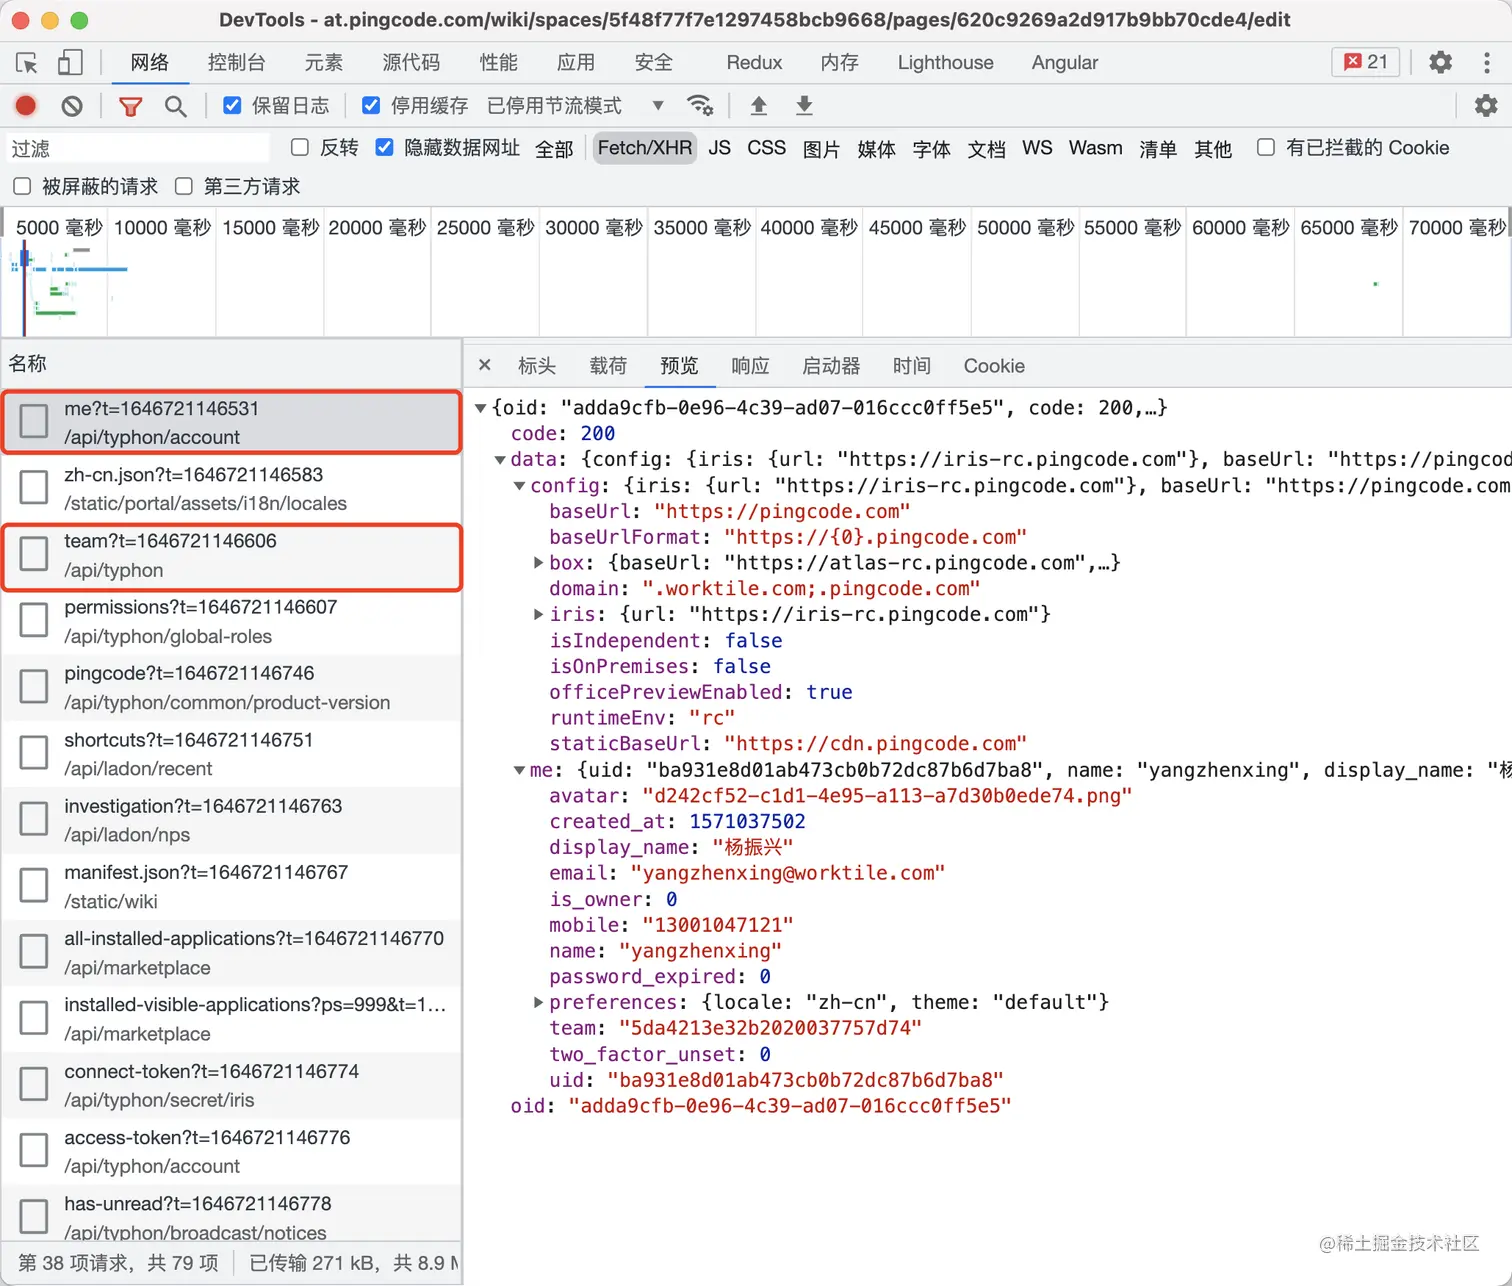This screenshot has height=1286, width=1512.
Task: Select the shortcuts?t=1646721146751 request
Action: coord(231,754)
